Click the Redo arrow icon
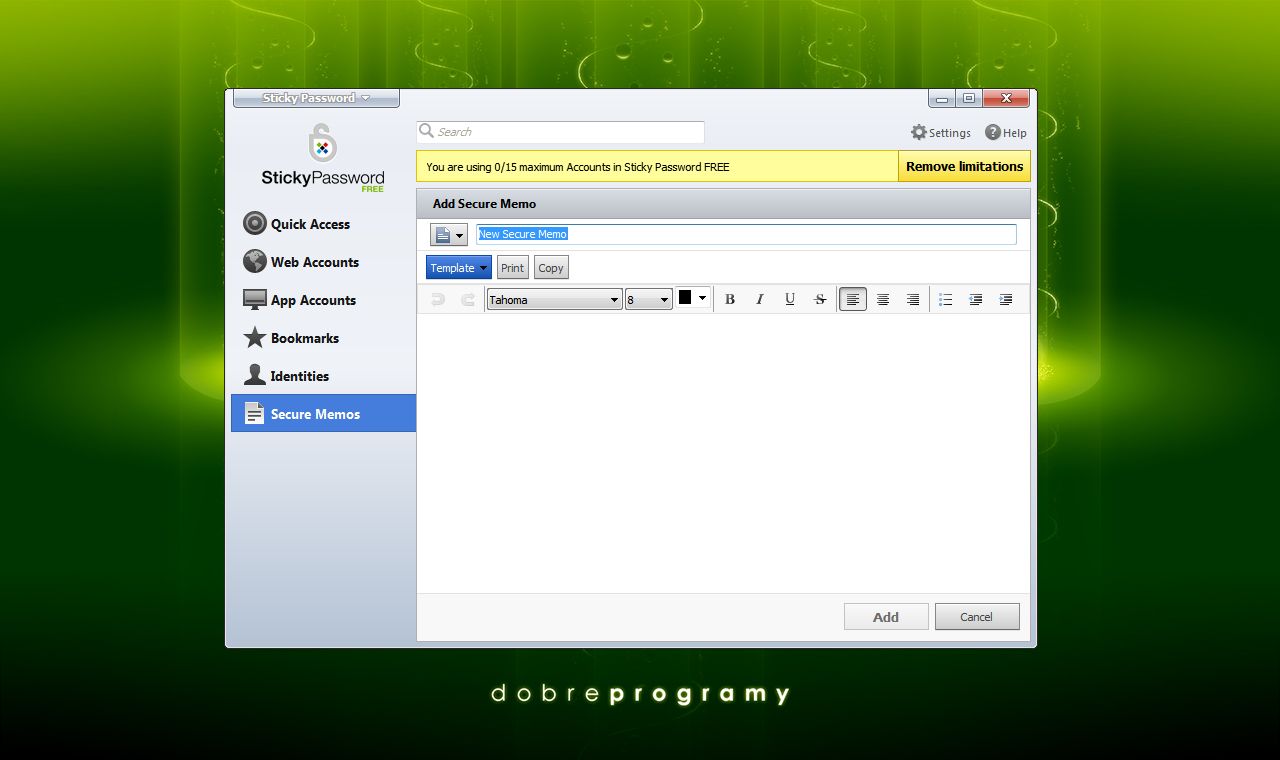The width and height of the screenshot is (1280, 760). coord(467,299)
